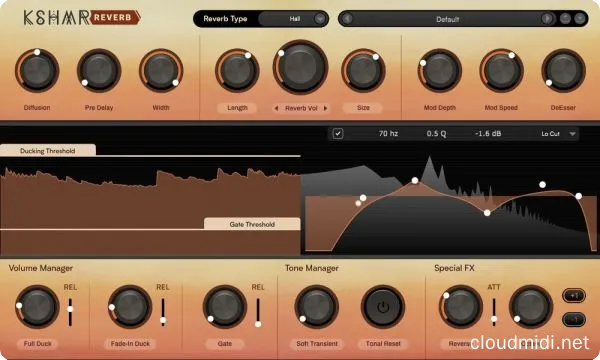Click the Reverse label button
This screenshot has height=360, width=600.
click(460, 344)
